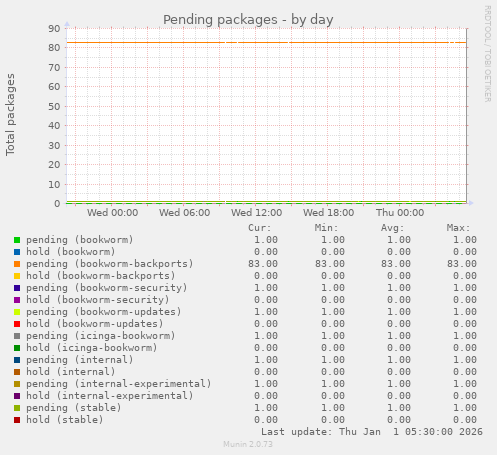Click the 10 y-axis tick label
497x455 pixels.
[54, 184]
